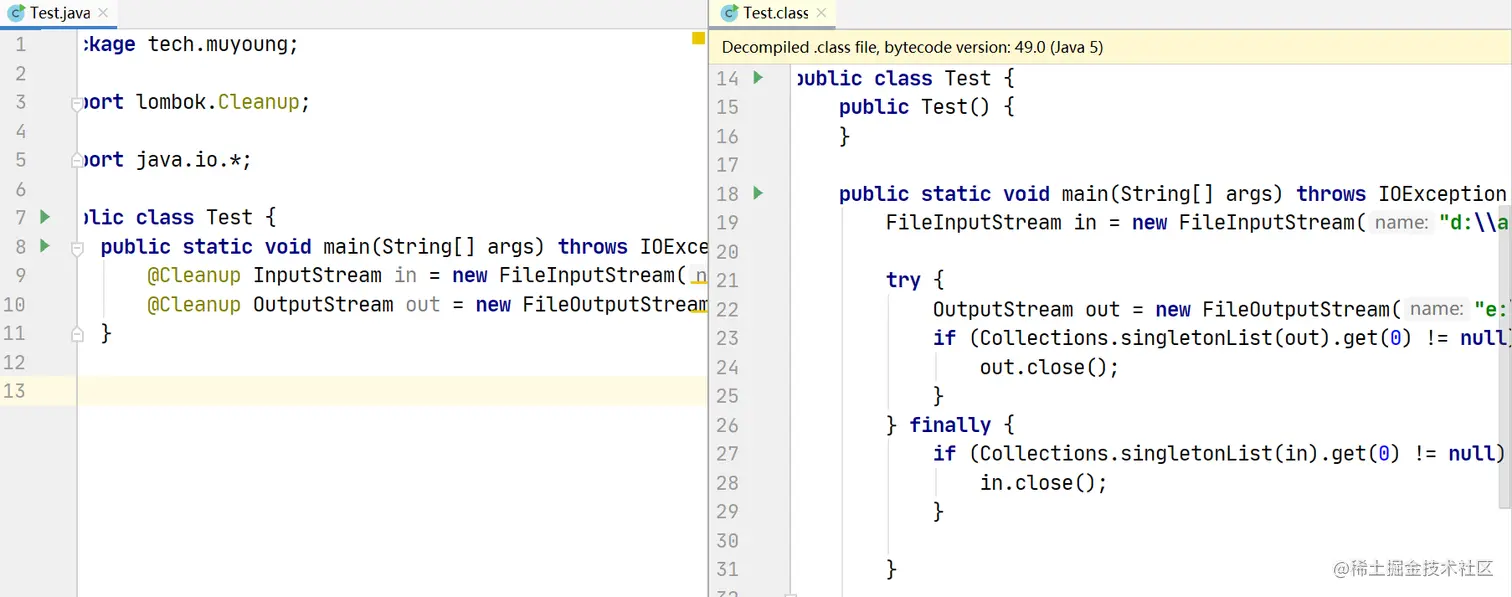Click run arrow on line 14 in Test.class
Viewport: 1512px width, 597px height.
758,77
